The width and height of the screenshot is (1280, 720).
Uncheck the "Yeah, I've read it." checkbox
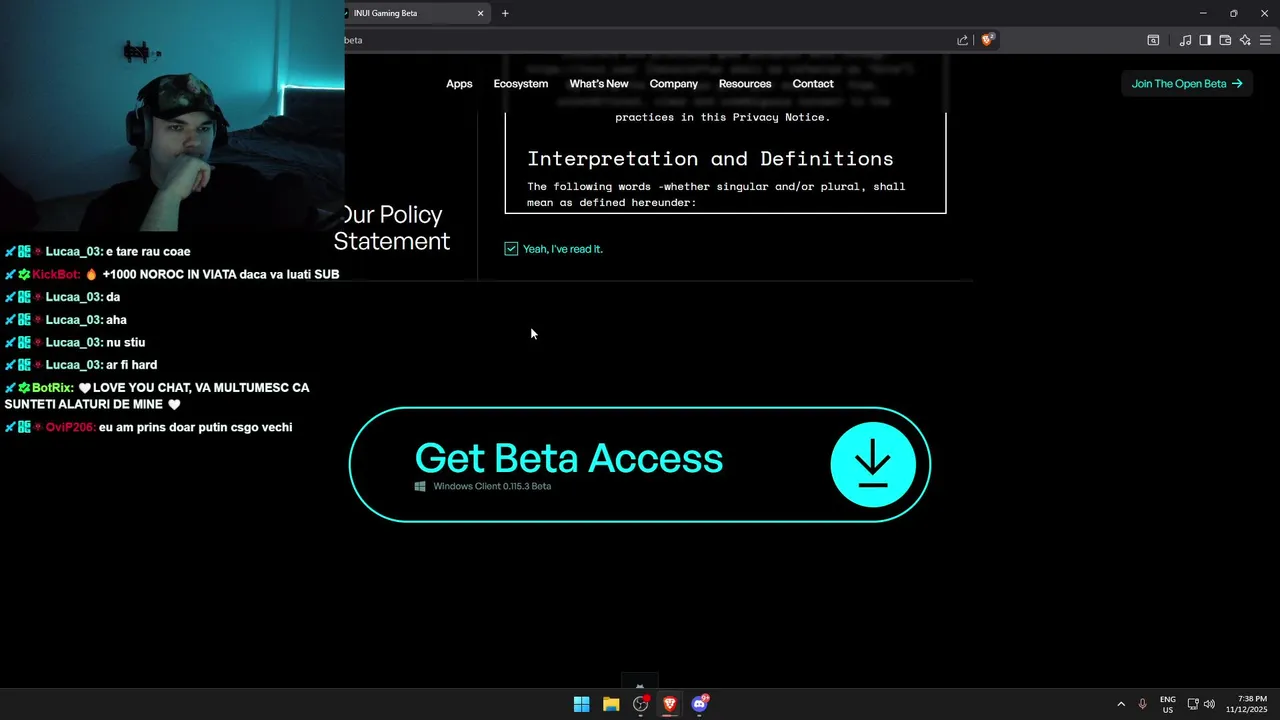pyautogui.click(x=511, y=248)
